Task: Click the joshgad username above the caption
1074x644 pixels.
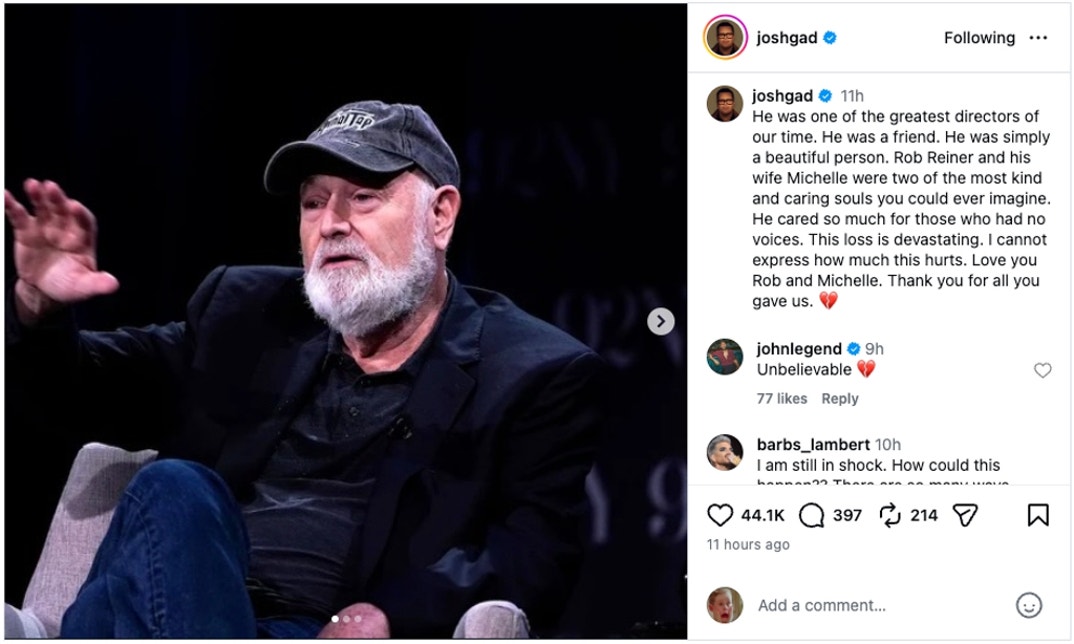Action: pos(781,95)
